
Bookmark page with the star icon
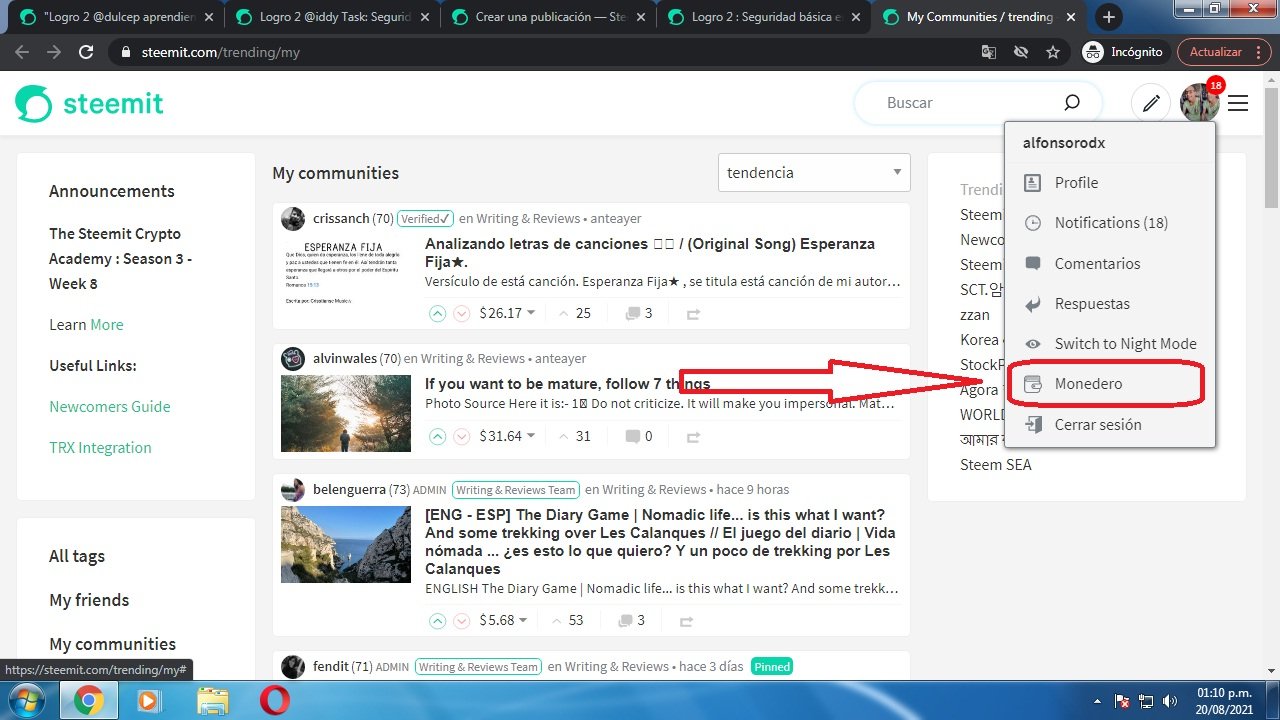[x=1052, y=52]
